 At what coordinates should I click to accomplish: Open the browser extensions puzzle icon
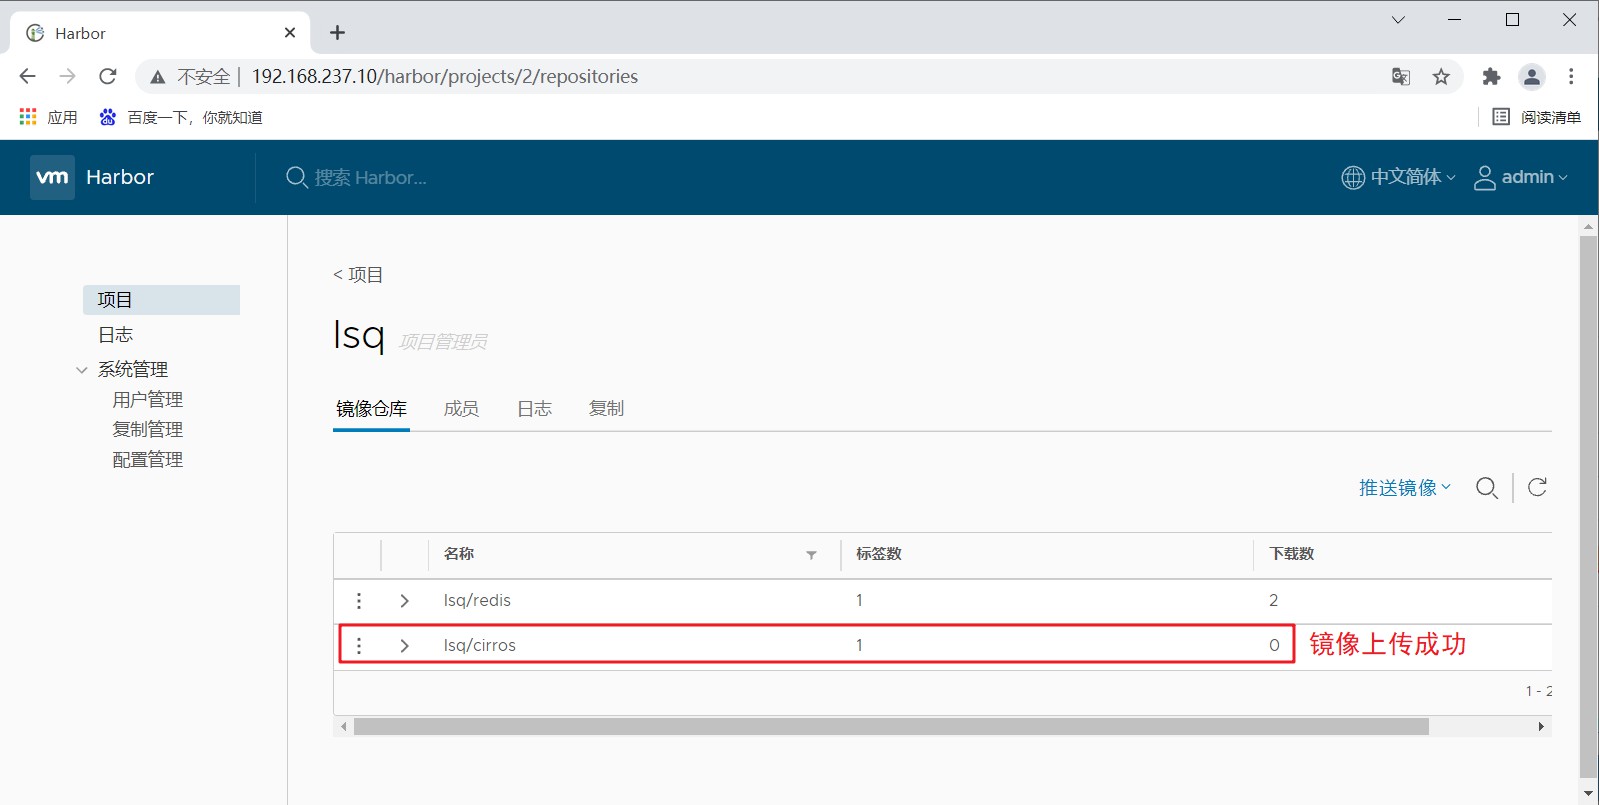pos(1491,77)
